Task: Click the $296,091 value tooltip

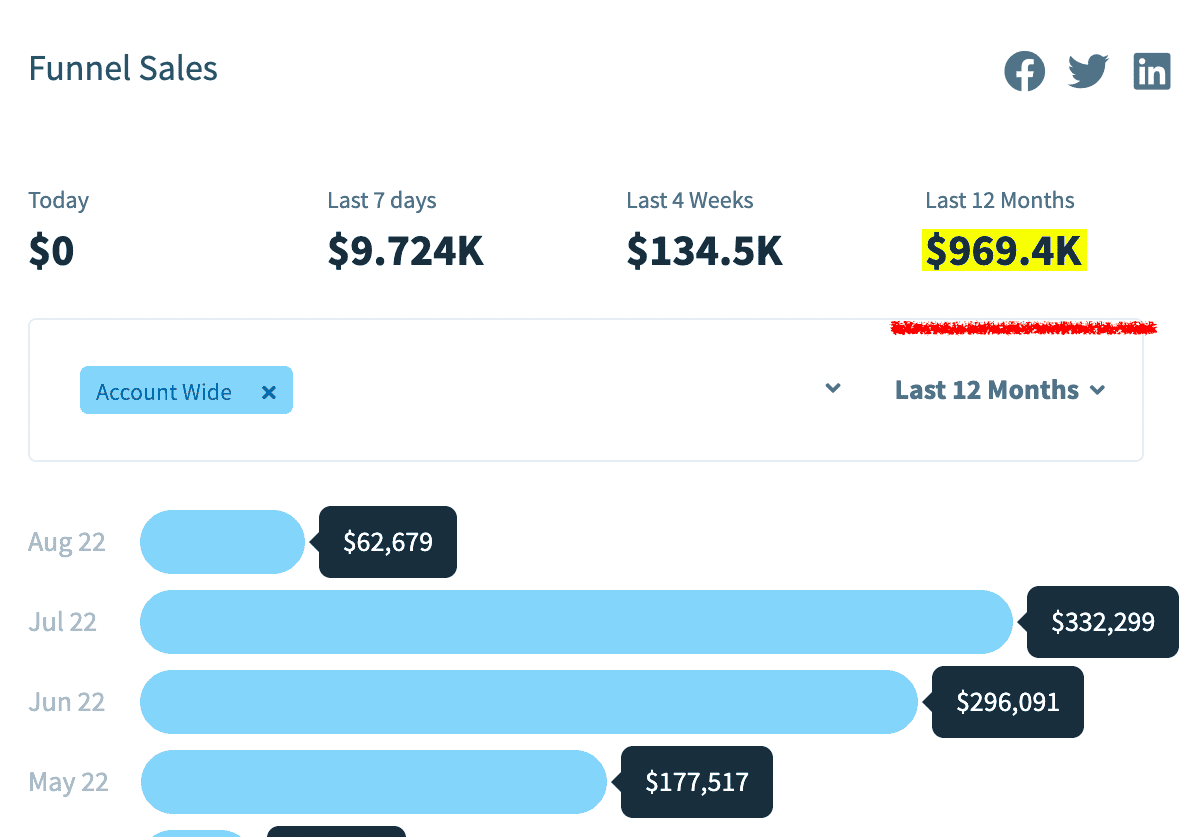Action: click(1008, 702)
